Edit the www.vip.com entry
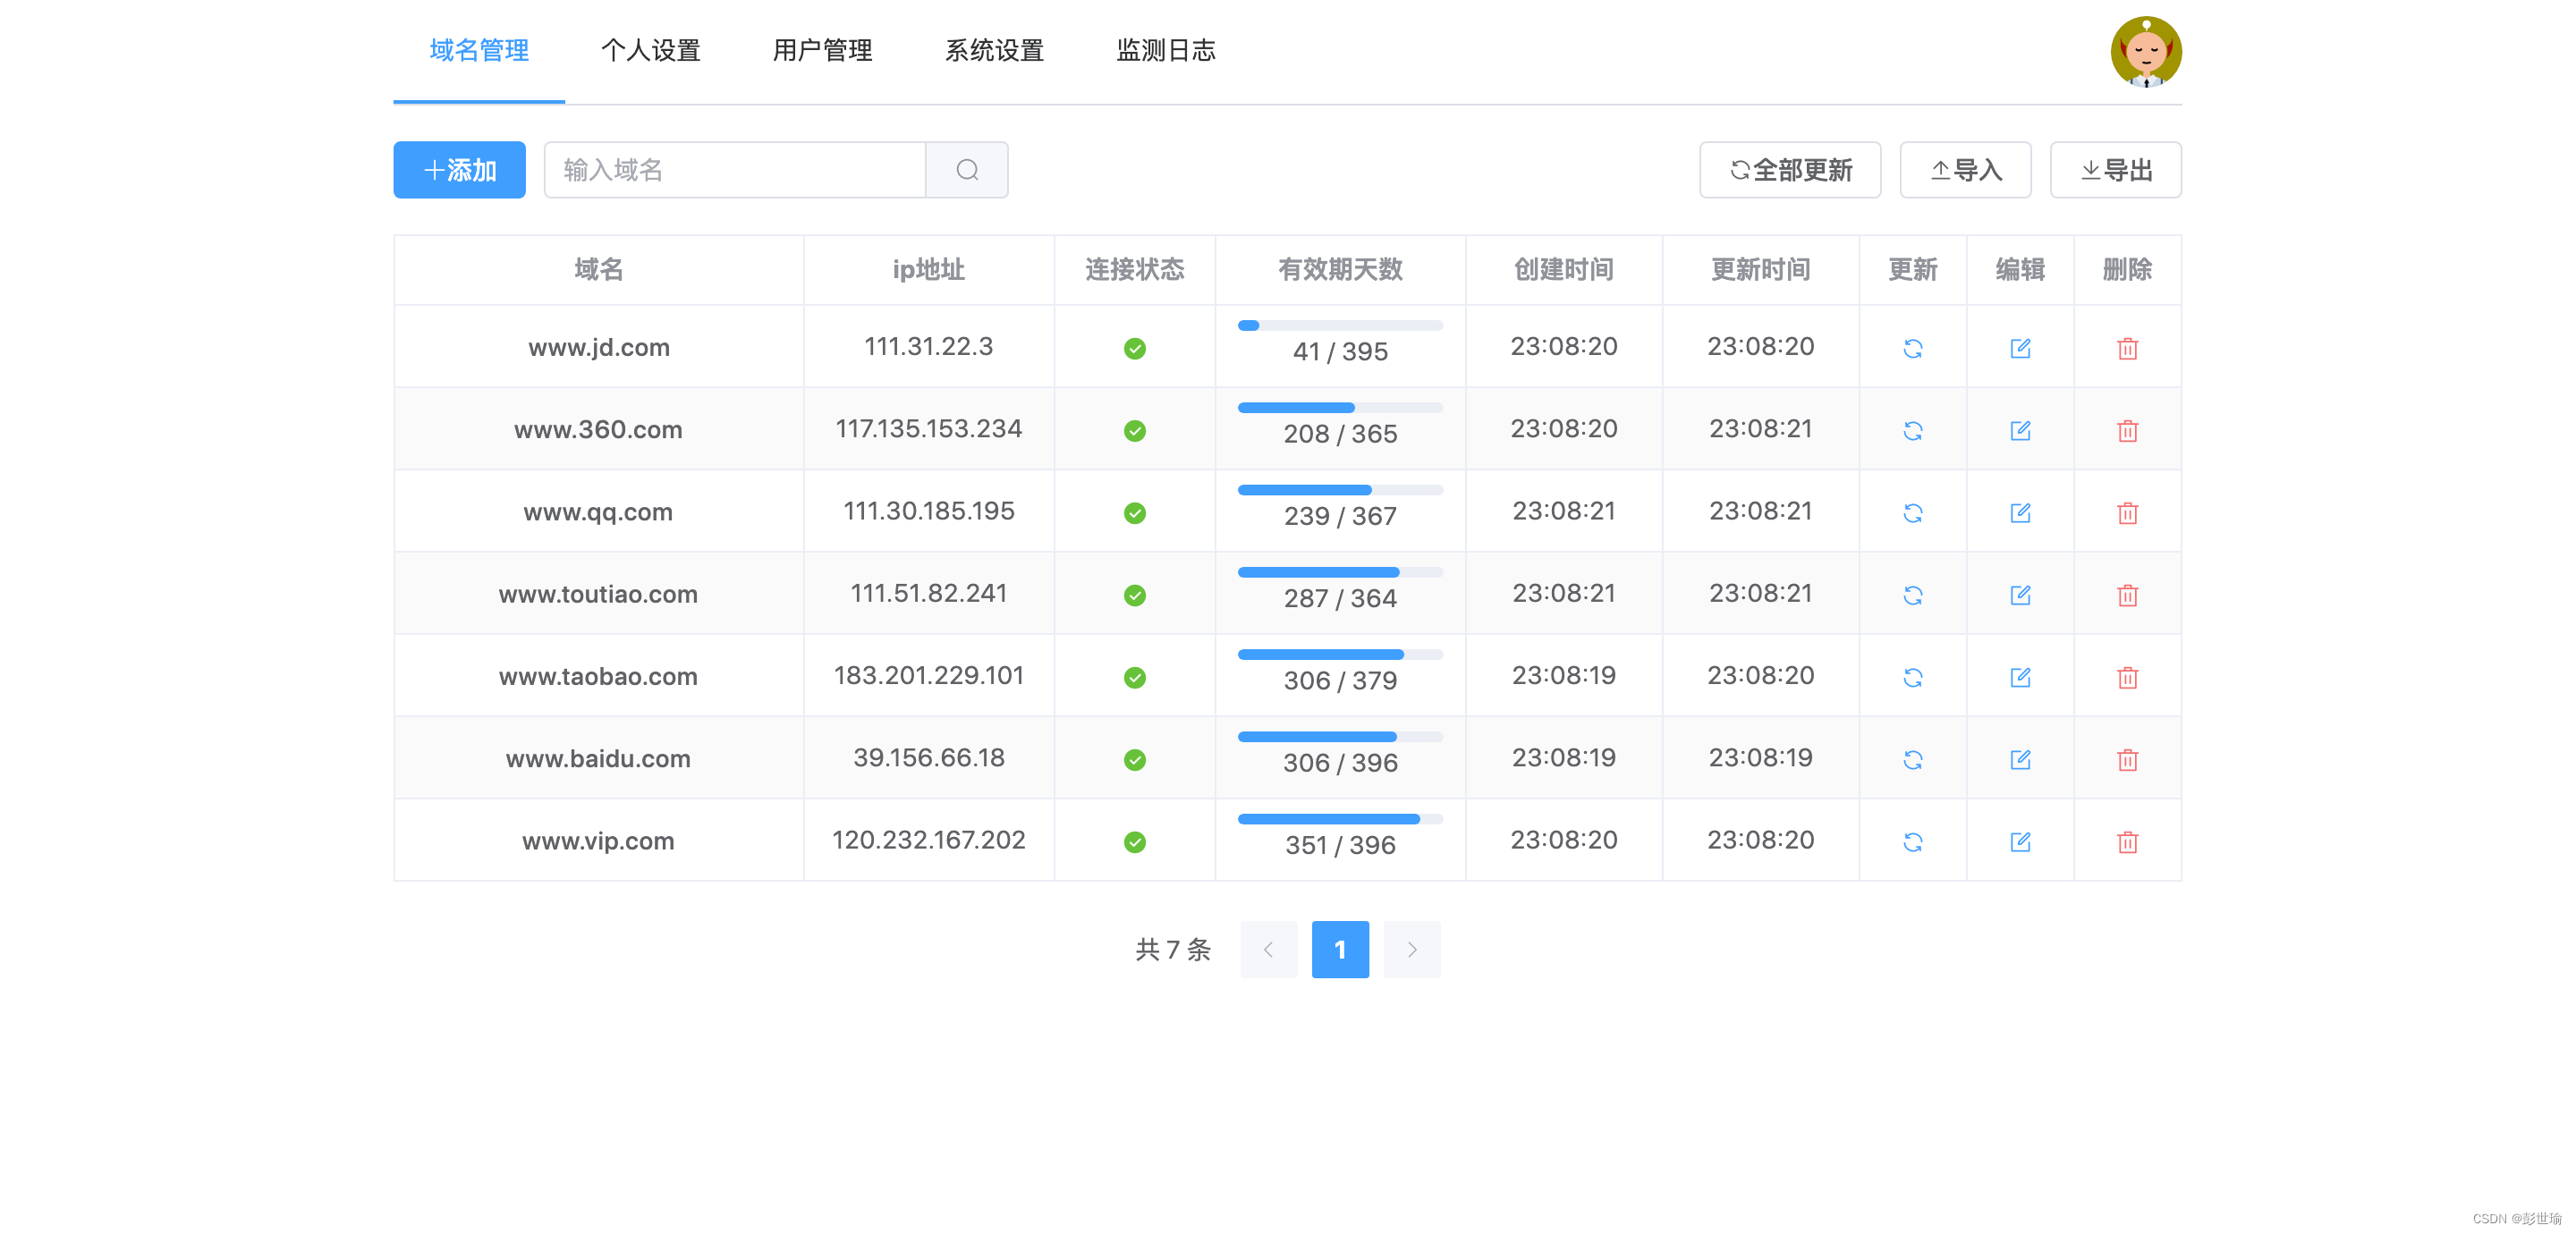Image resolution: width=2576 pixels, height=1234 pixels. click(x=2020, y=842)
